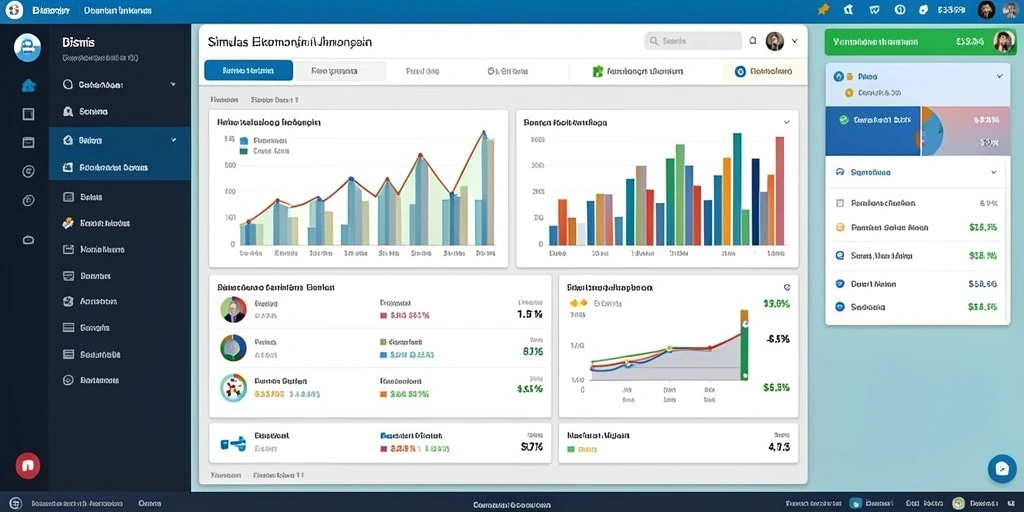Open the red round button at the rail bottom
The height and width of the screenshot is (512, 1024).
click(x=27, y=466)
